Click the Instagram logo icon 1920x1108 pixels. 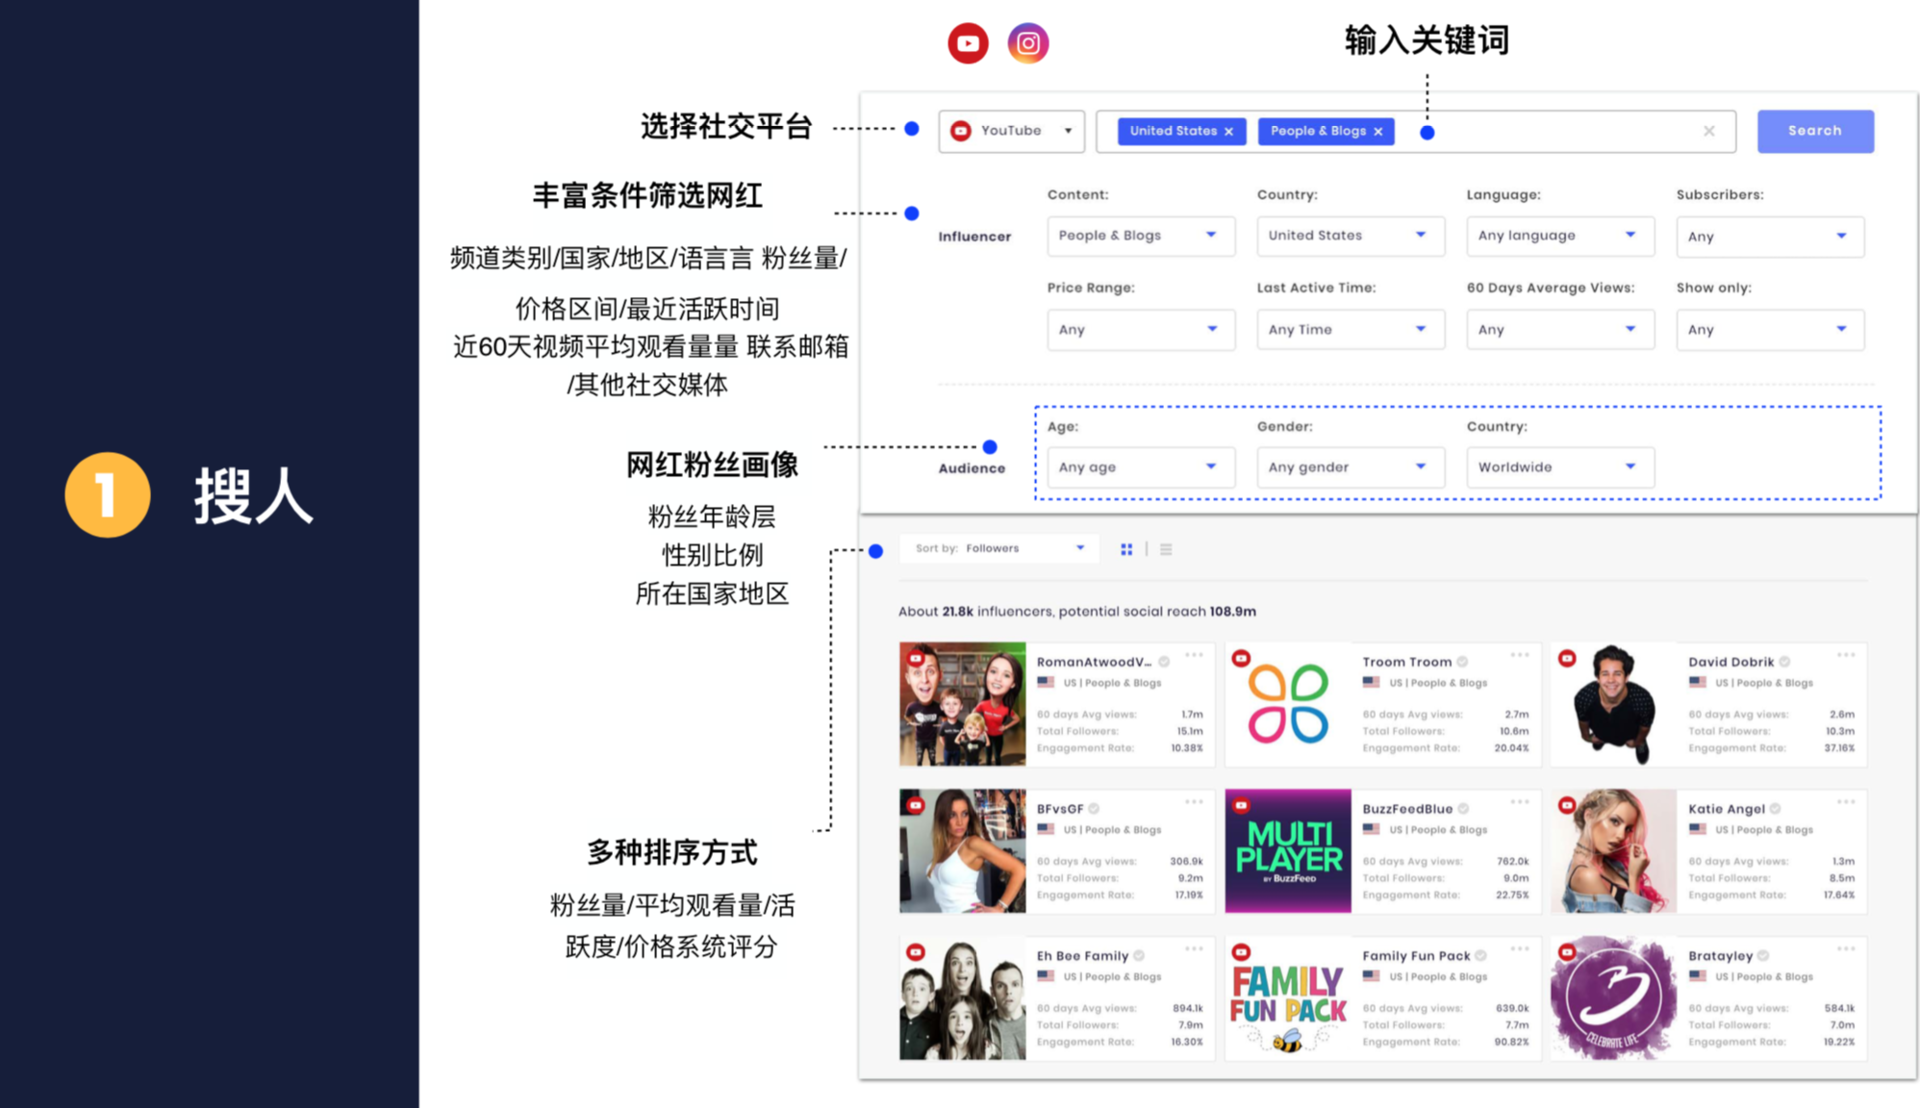(1027, 44)
